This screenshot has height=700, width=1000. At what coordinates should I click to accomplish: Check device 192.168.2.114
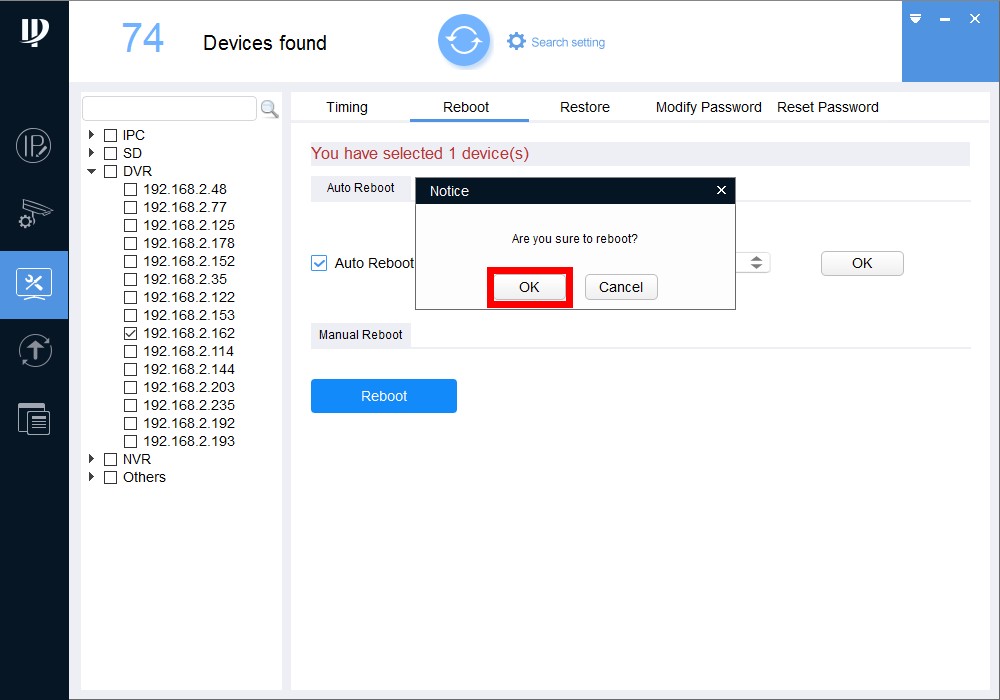[x=130, y=351]
